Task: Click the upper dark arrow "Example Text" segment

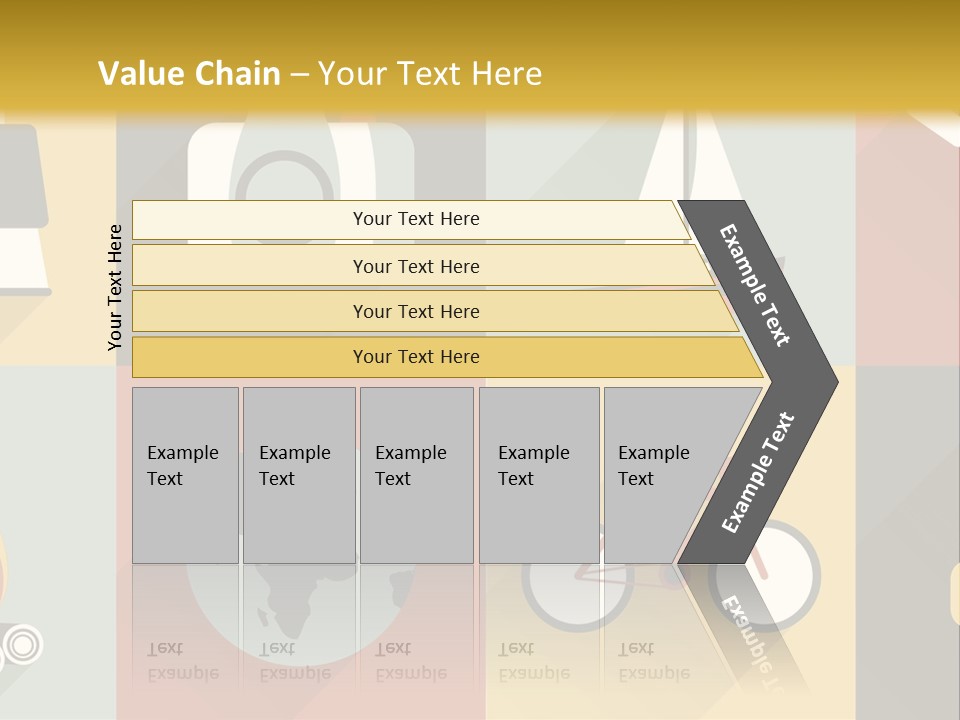Action: (757, 285)
